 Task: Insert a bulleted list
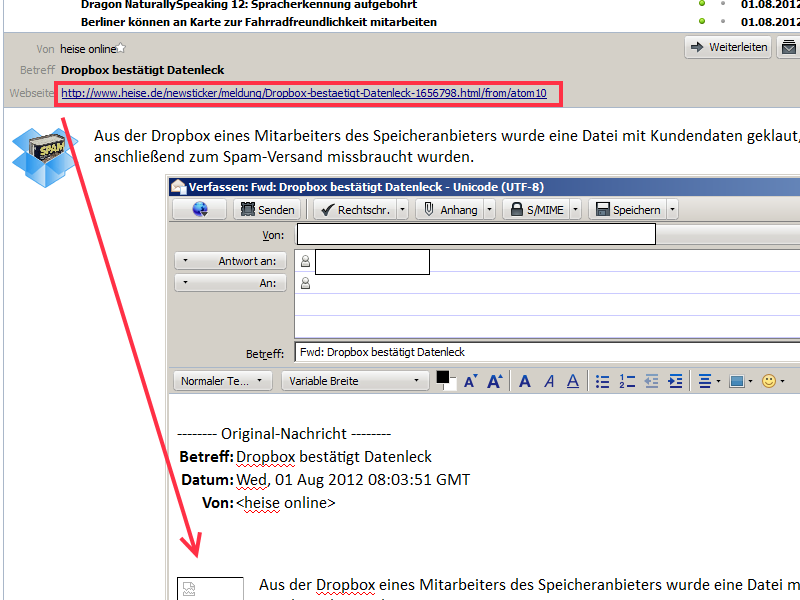point(602,381)
